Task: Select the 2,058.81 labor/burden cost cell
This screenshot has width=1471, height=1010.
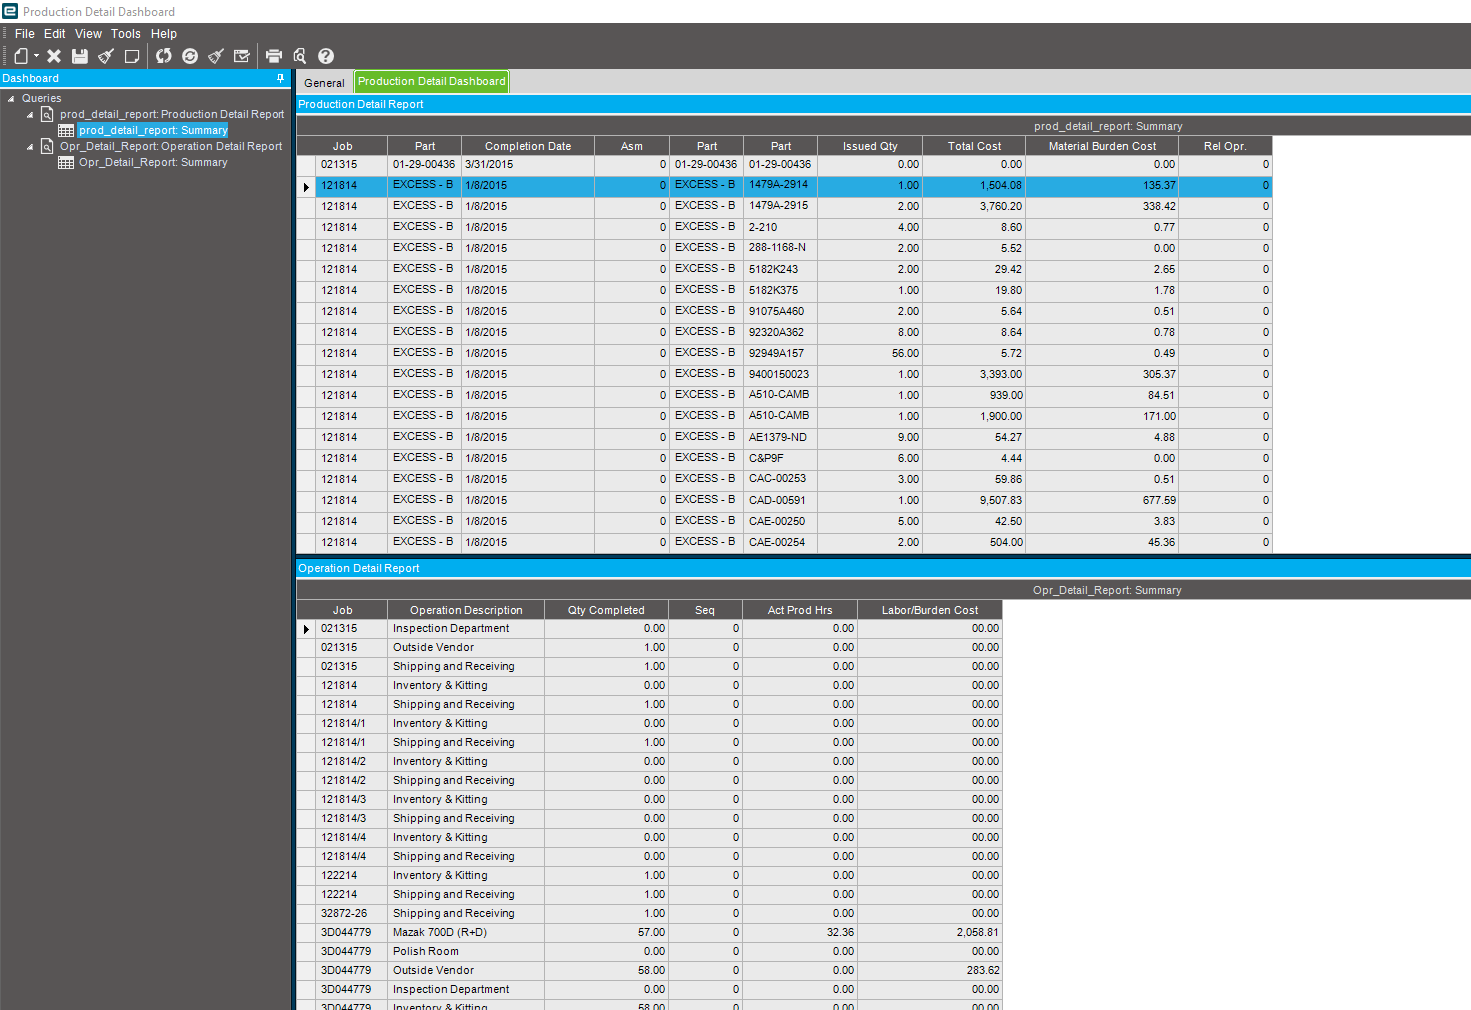Action: tap(930, 932)
